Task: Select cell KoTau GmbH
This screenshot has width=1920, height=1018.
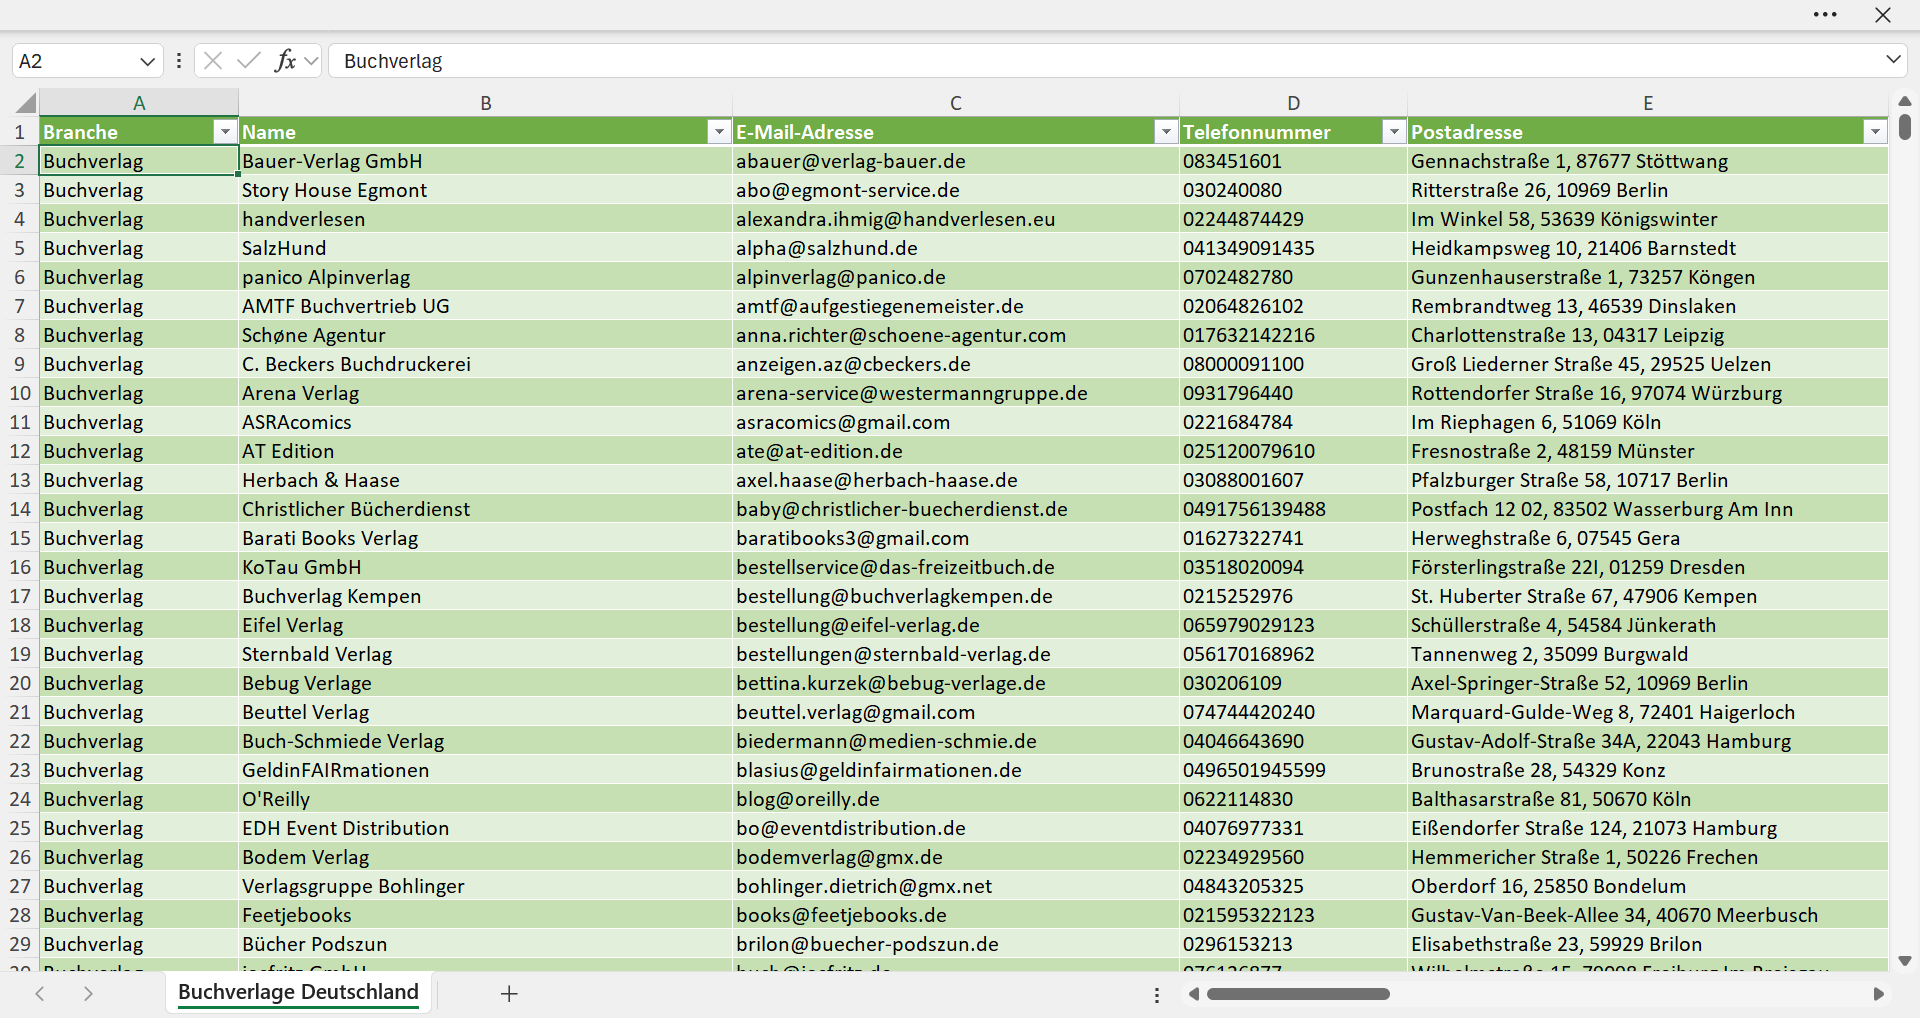Action: point(485,567)
